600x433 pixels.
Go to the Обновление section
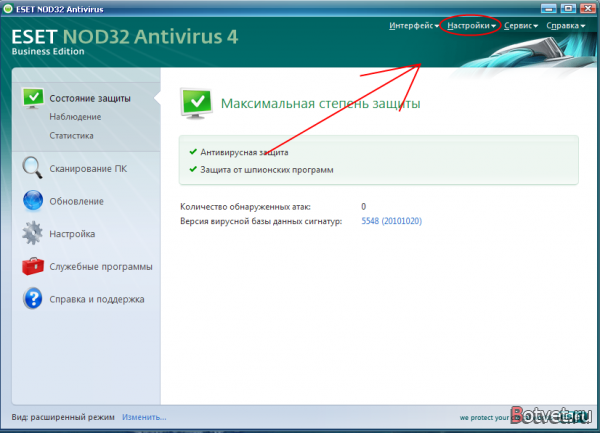click(76, 201)
